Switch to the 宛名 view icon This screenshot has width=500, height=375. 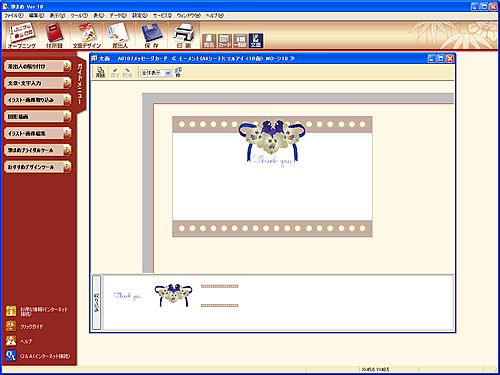[x=209, y=41]
